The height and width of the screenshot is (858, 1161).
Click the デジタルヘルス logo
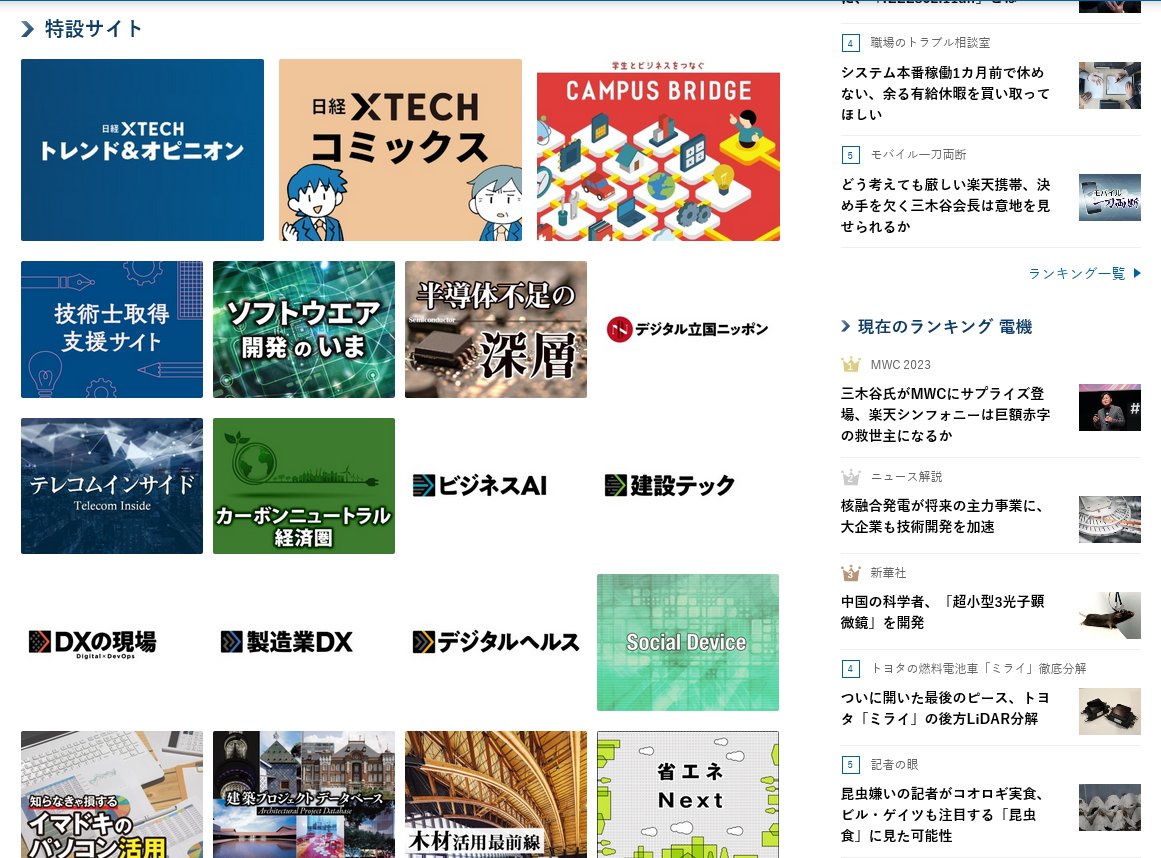point(496,642)
